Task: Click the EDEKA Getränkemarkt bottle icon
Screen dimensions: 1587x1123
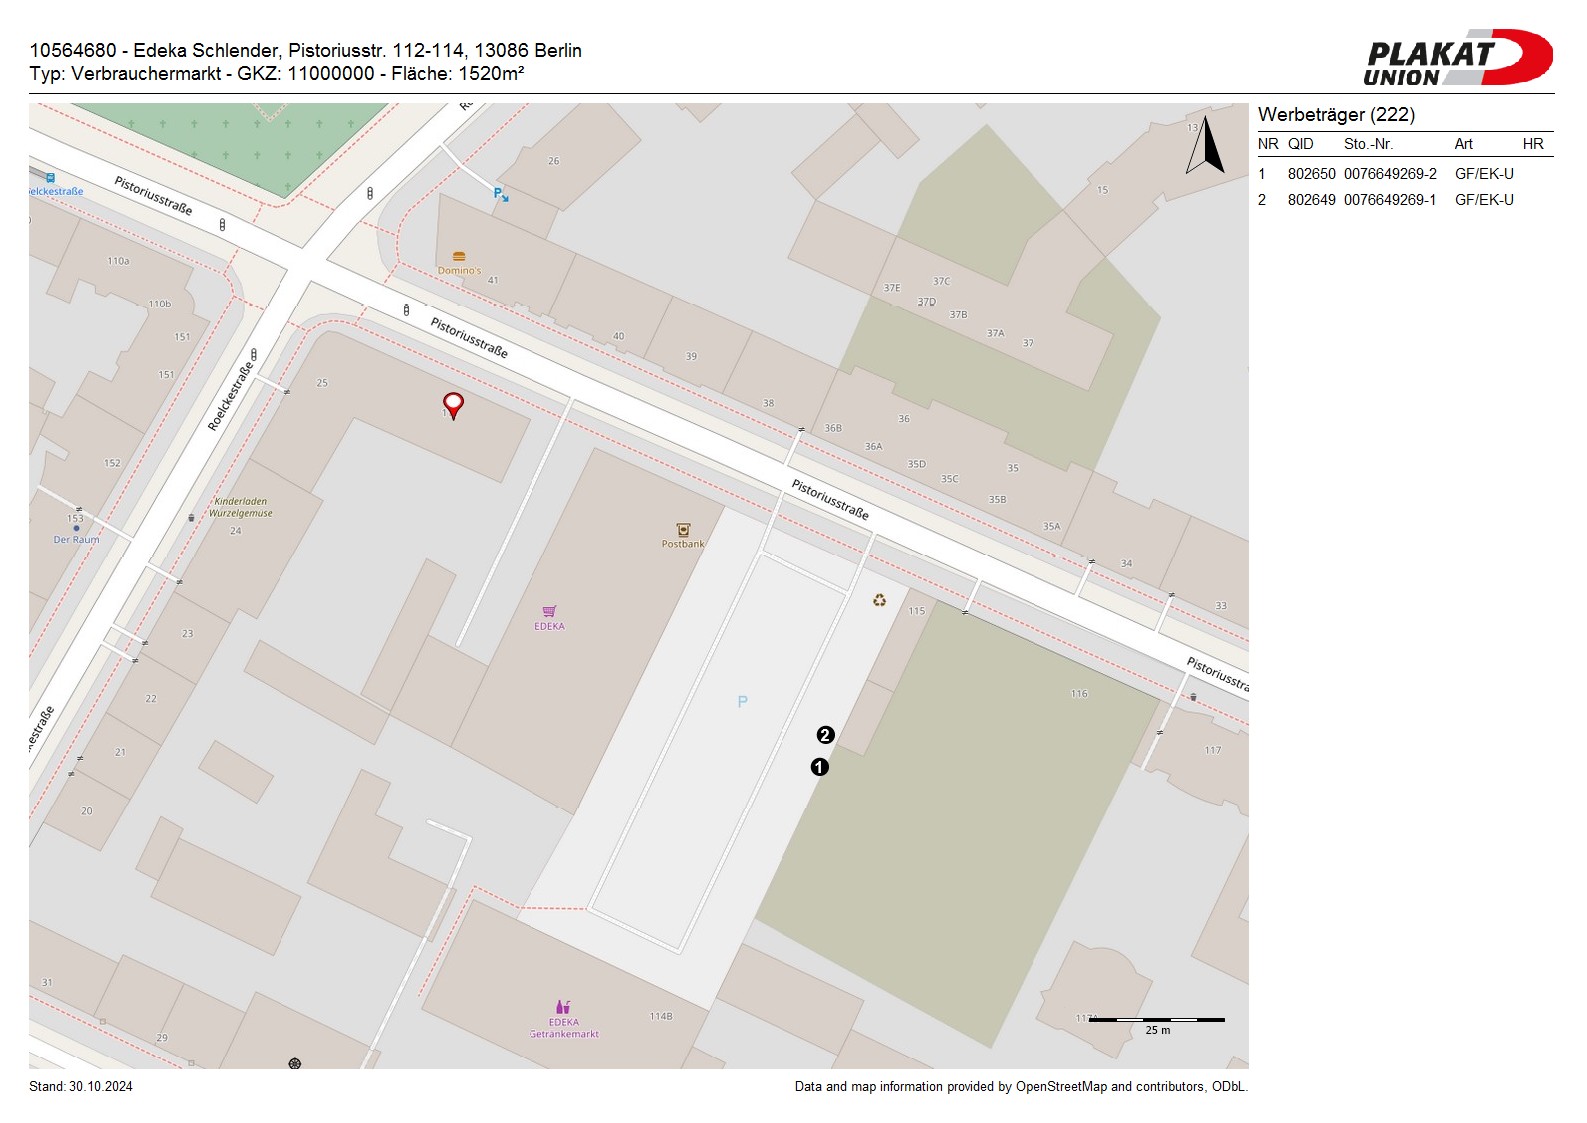Action: 563,1007
